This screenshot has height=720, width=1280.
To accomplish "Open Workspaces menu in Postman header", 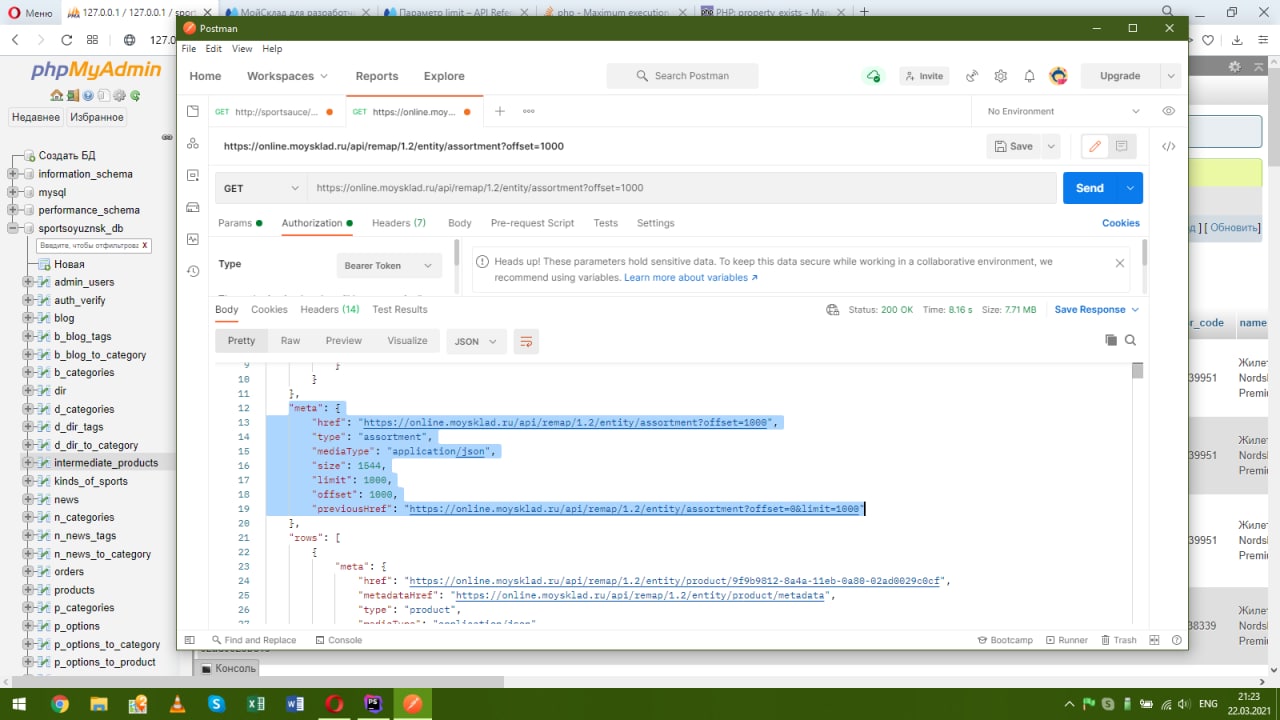I will (x=287, y=76).
